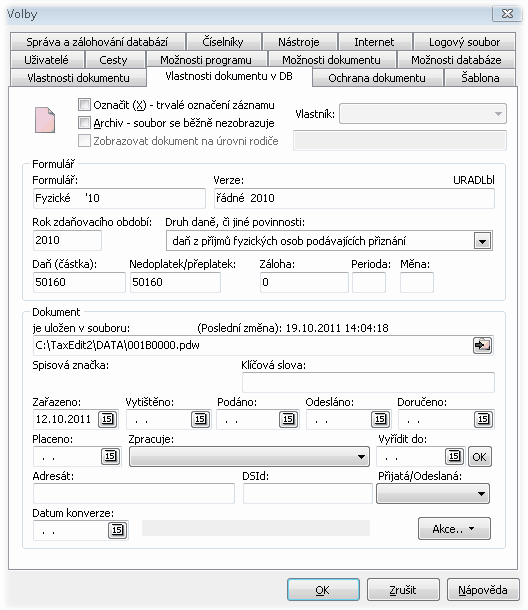Expand the Přijatá/Odeslaná dropdown

pos(433,494)
